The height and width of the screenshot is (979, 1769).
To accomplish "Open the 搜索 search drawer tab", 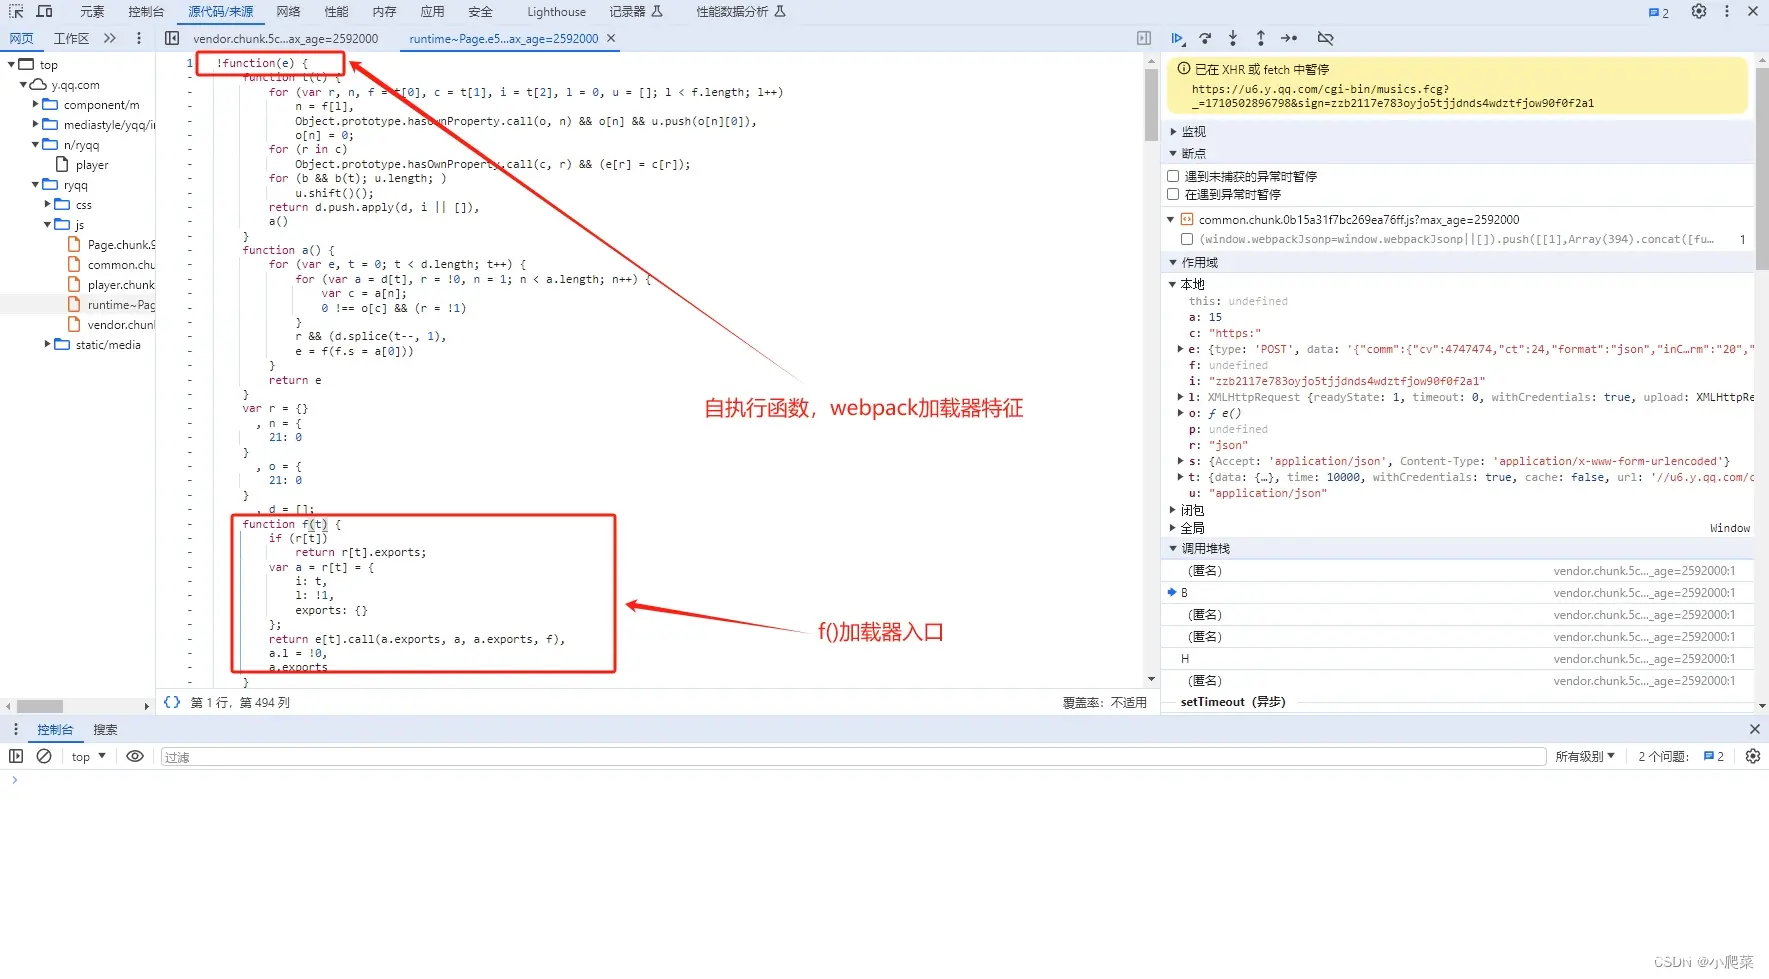I will pyautogui.click(x=105, y=729).
